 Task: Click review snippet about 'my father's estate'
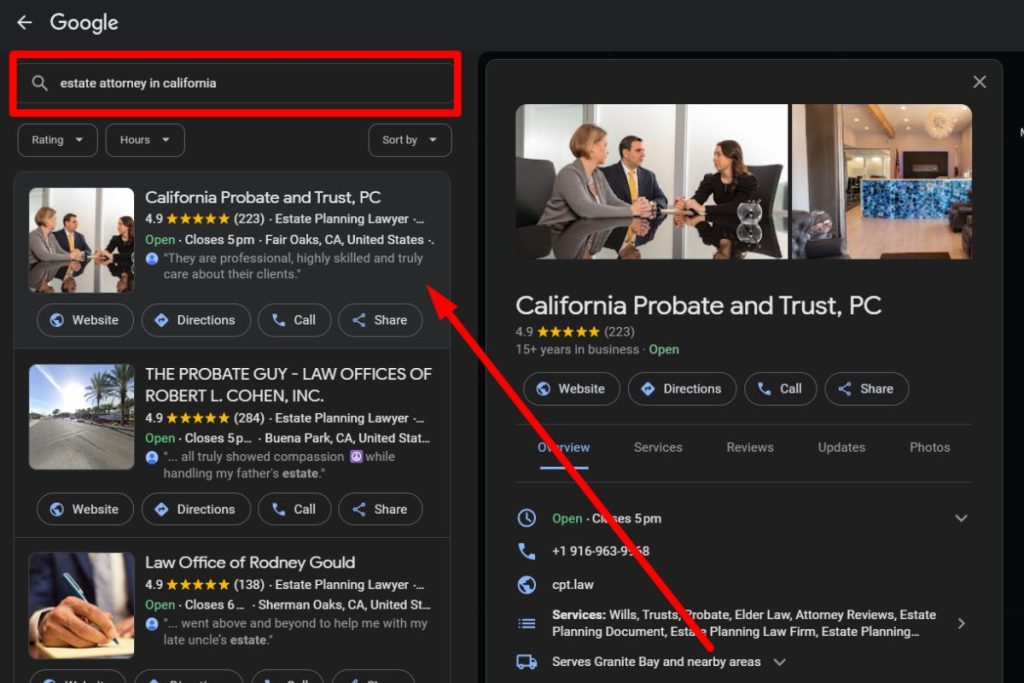click(x=280, y=465)
